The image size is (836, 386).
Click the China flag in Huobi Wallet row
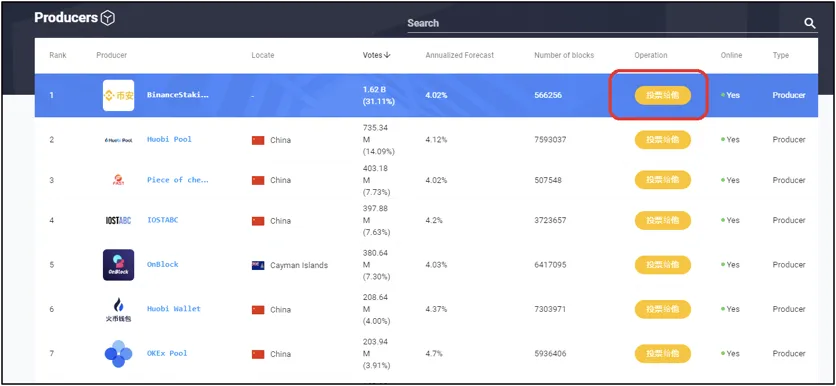258,310
